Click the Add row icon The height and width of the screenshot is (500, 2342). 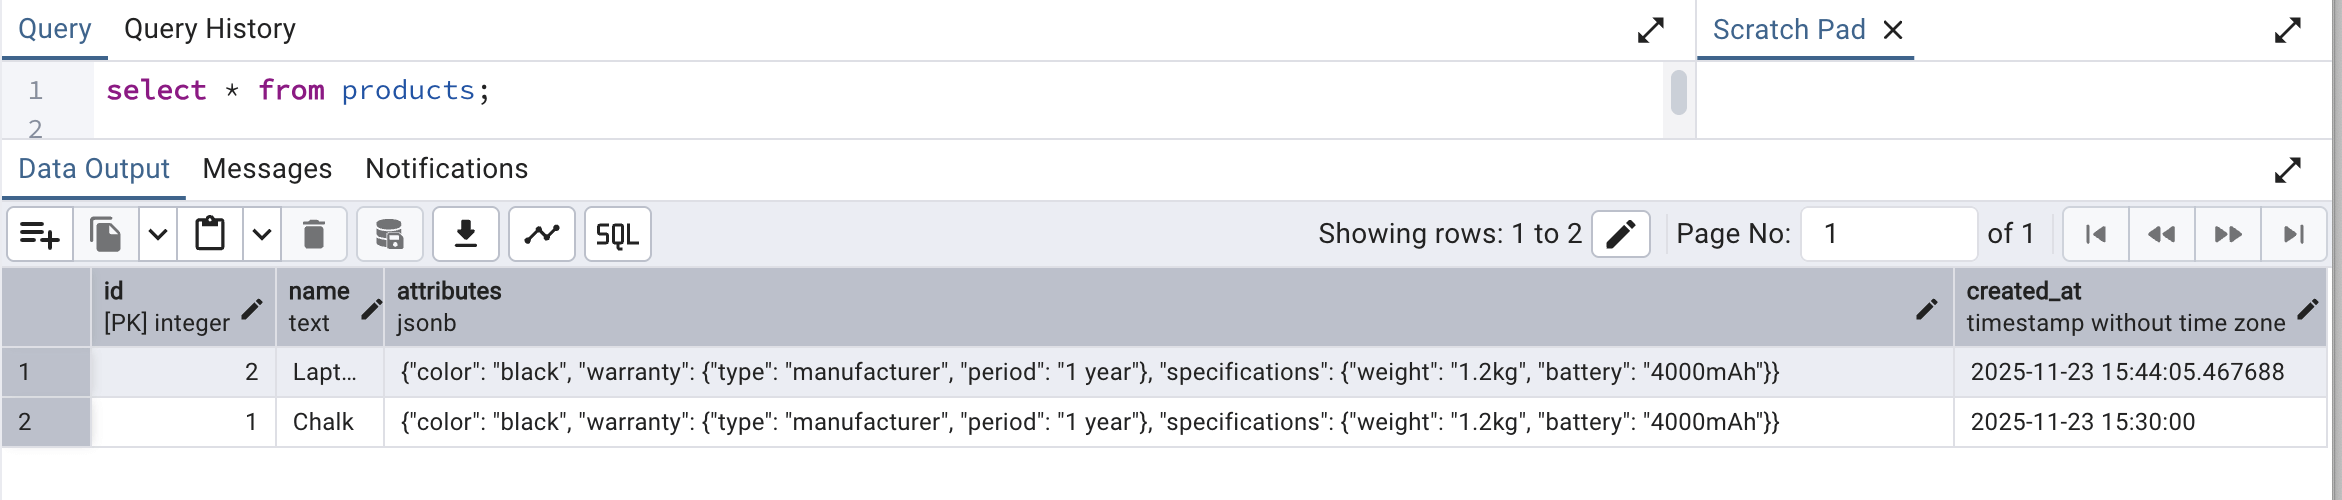(x=40, y=234)
